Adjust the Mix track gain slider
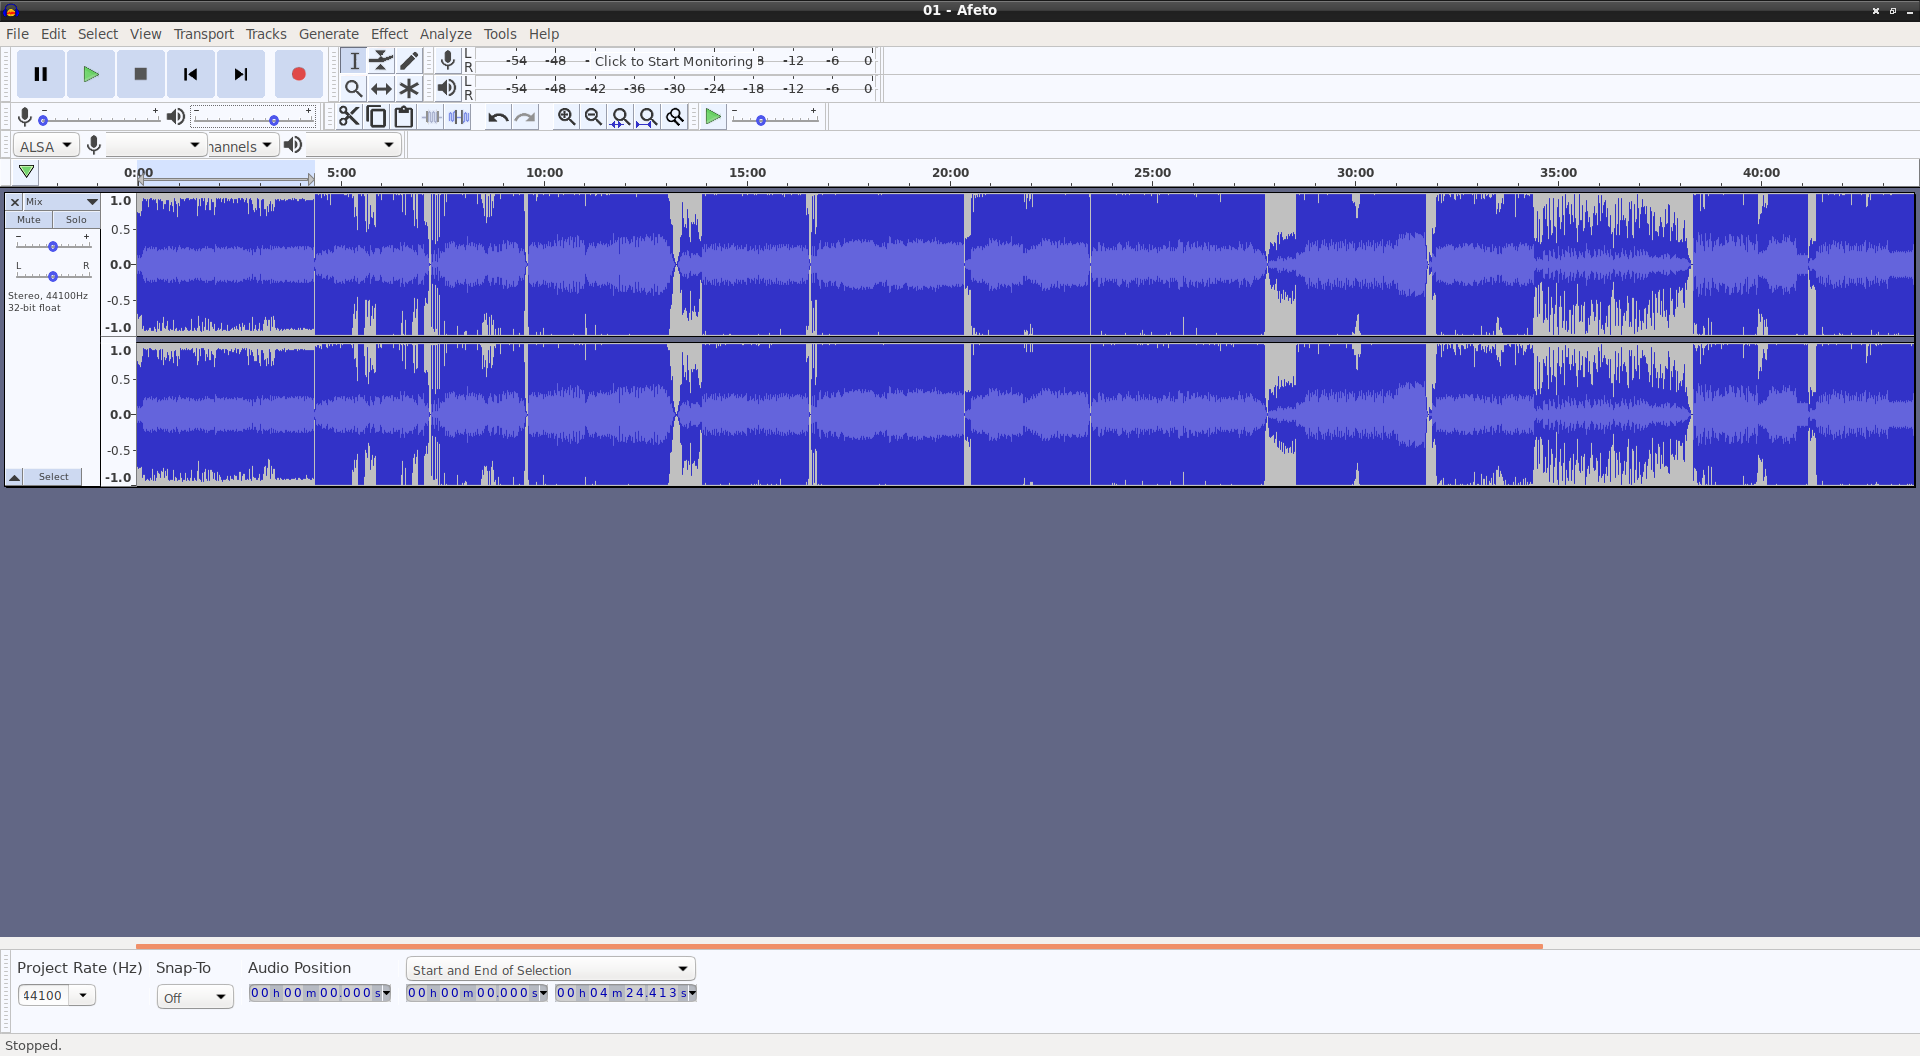 [53, 244]
